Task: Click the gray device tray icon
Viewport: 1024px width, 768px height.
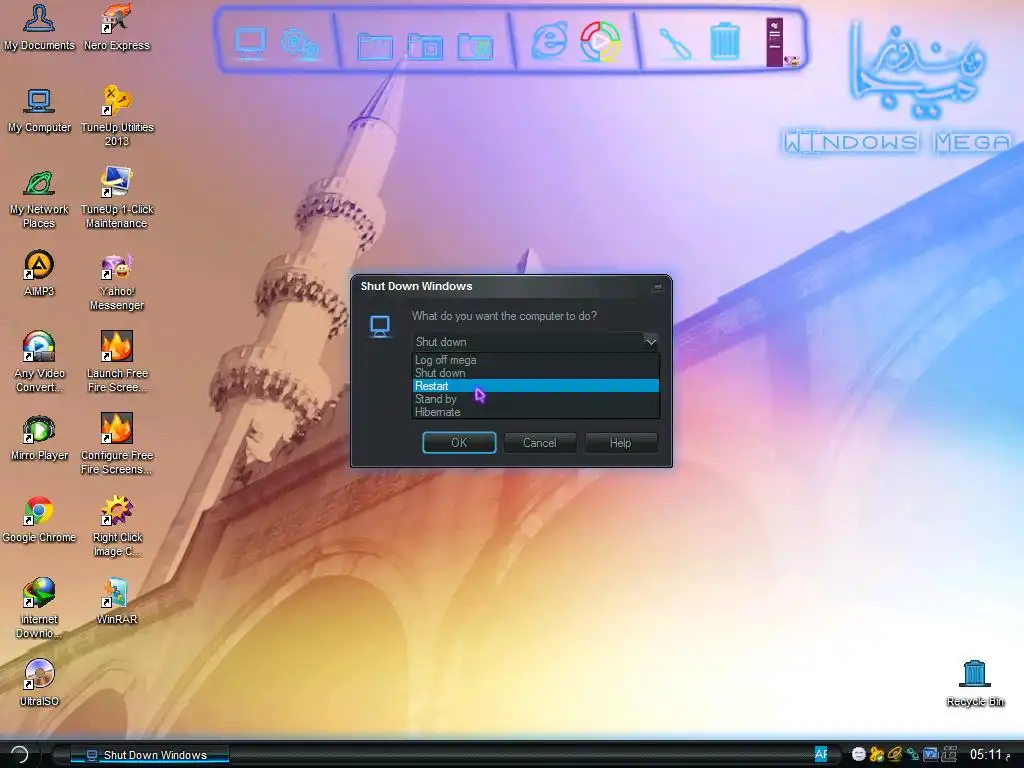Action: (x=949, y=754)
